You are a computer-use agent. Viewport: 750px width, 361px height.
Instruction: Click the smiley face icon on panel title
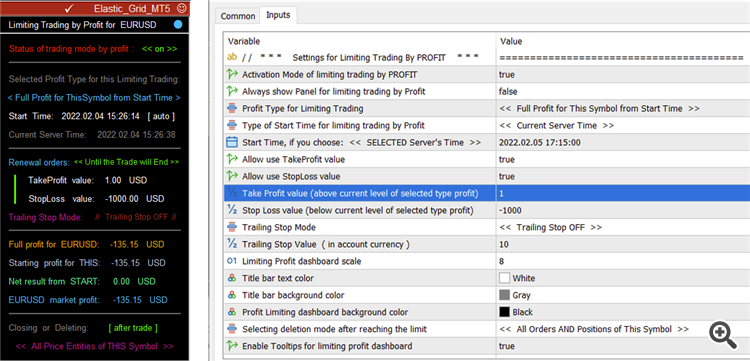pos(181,8)
